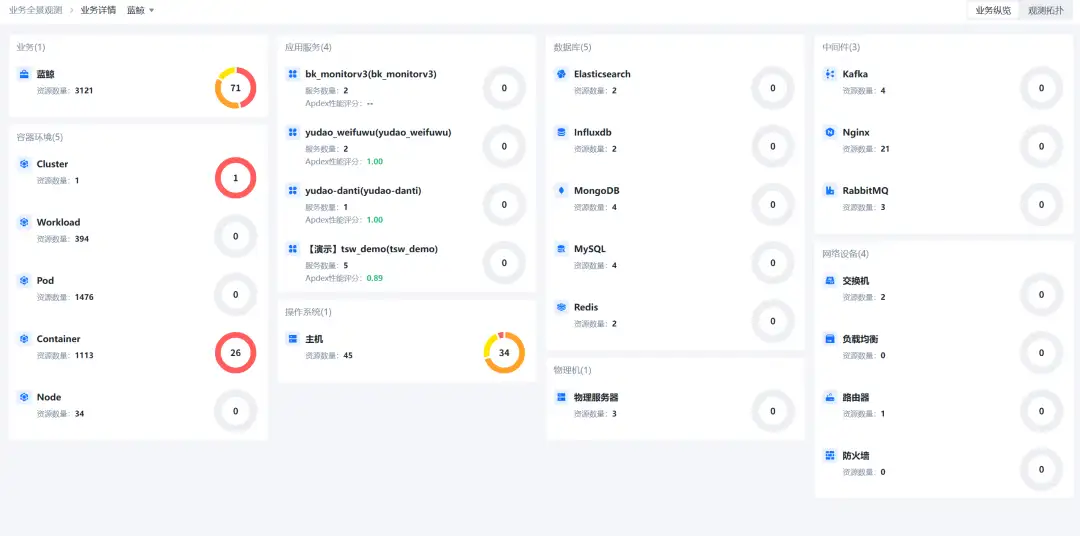Click the bk_monitorv3 application icon
The image size is (1080, 536).
[293, 74]
